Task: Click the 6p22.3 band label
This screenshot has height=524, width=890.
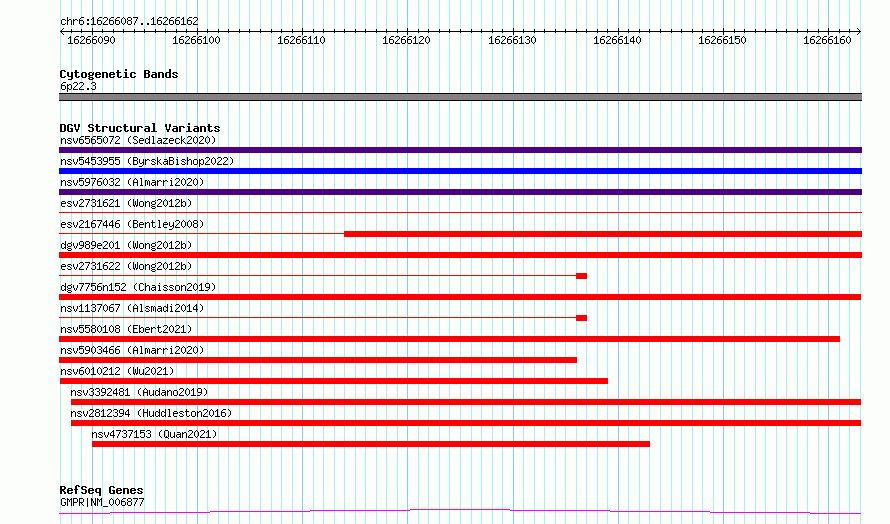Action: (x=78, y=86)
